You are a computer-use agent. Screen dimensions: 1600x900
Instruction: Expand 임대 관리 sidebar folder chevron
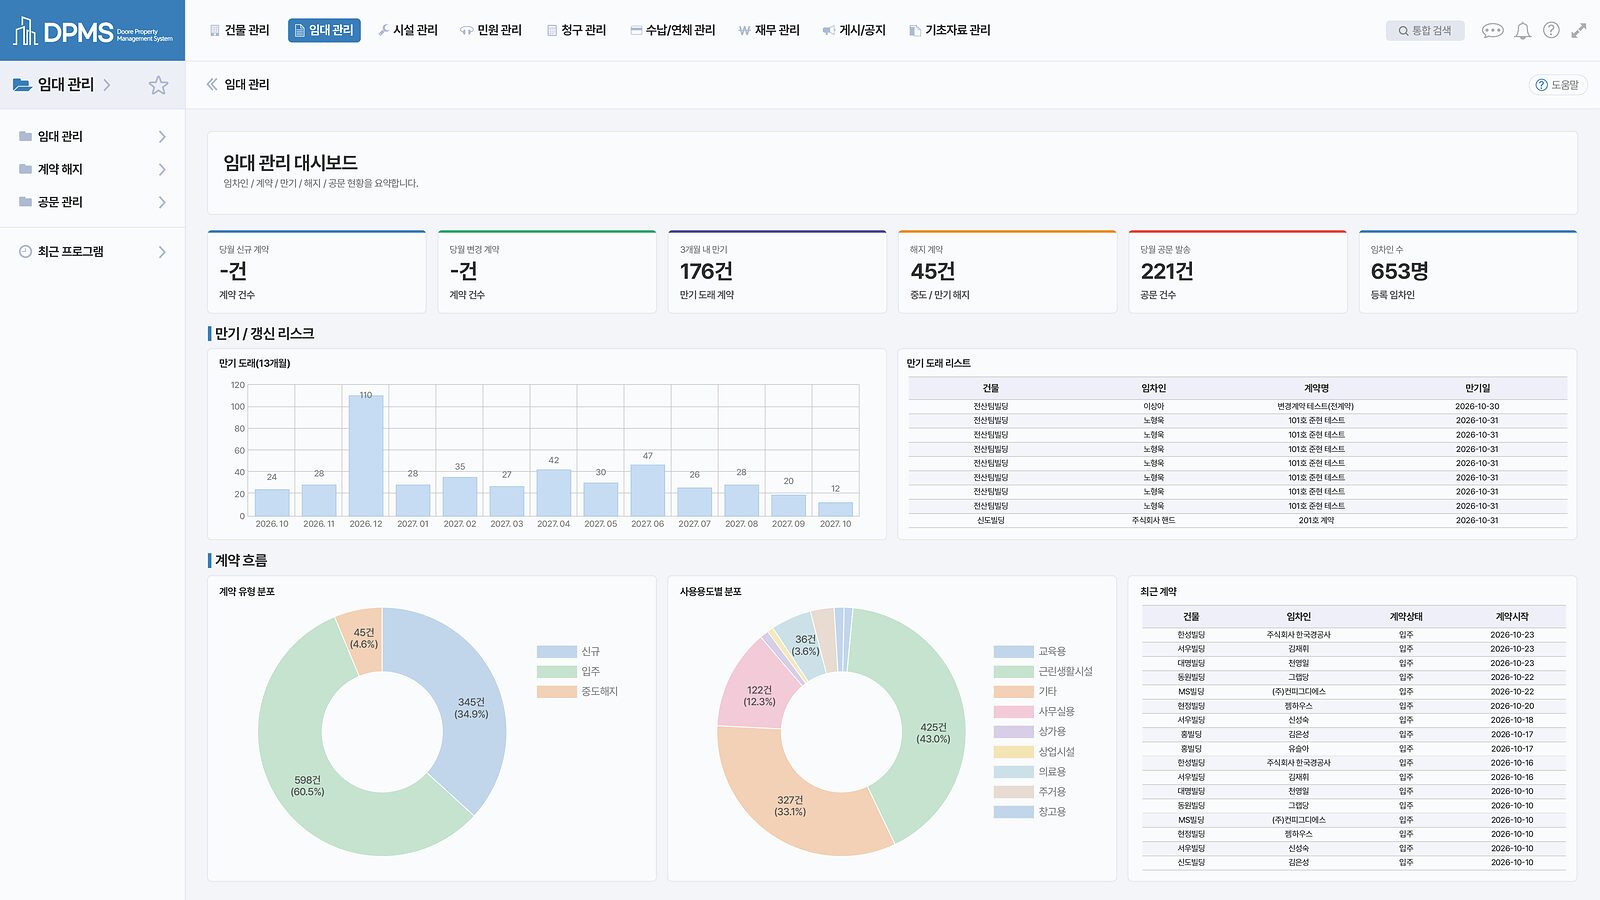tap(162, 136)
